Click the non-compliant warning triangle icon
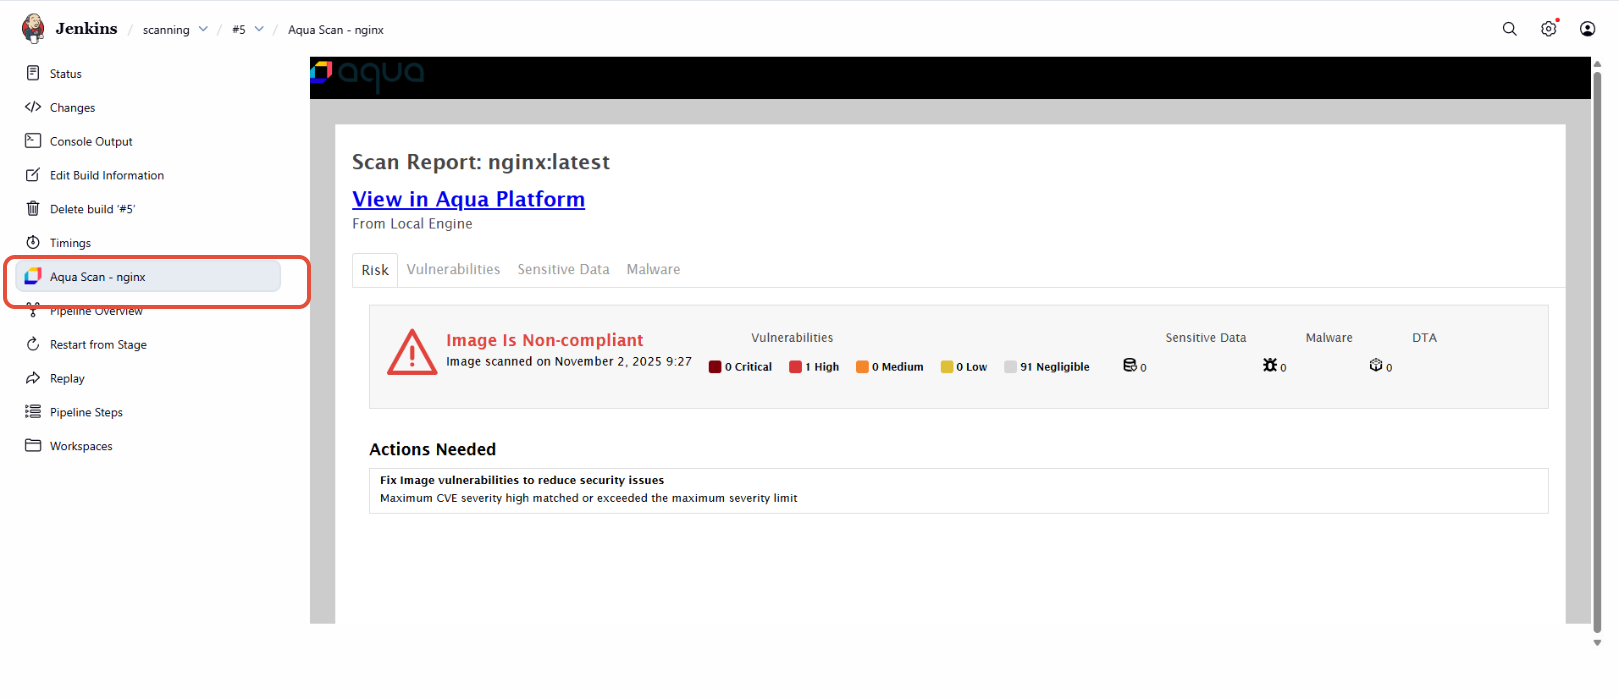The width and height of the screenshot is (1619, 699). click(x=412, y=352)
